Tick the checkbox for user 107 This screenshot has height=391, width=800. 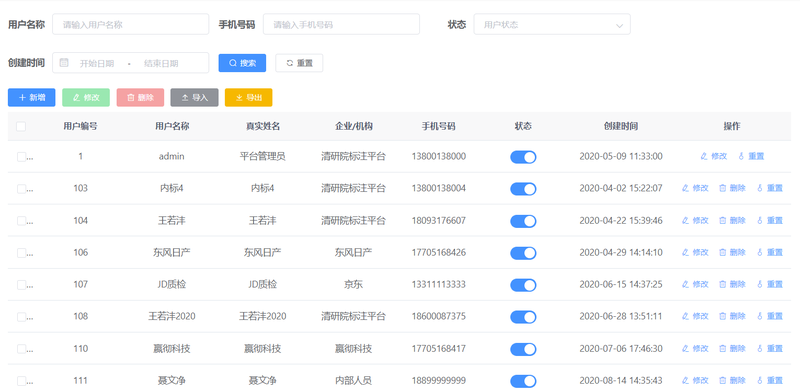[x=21, y=285]
